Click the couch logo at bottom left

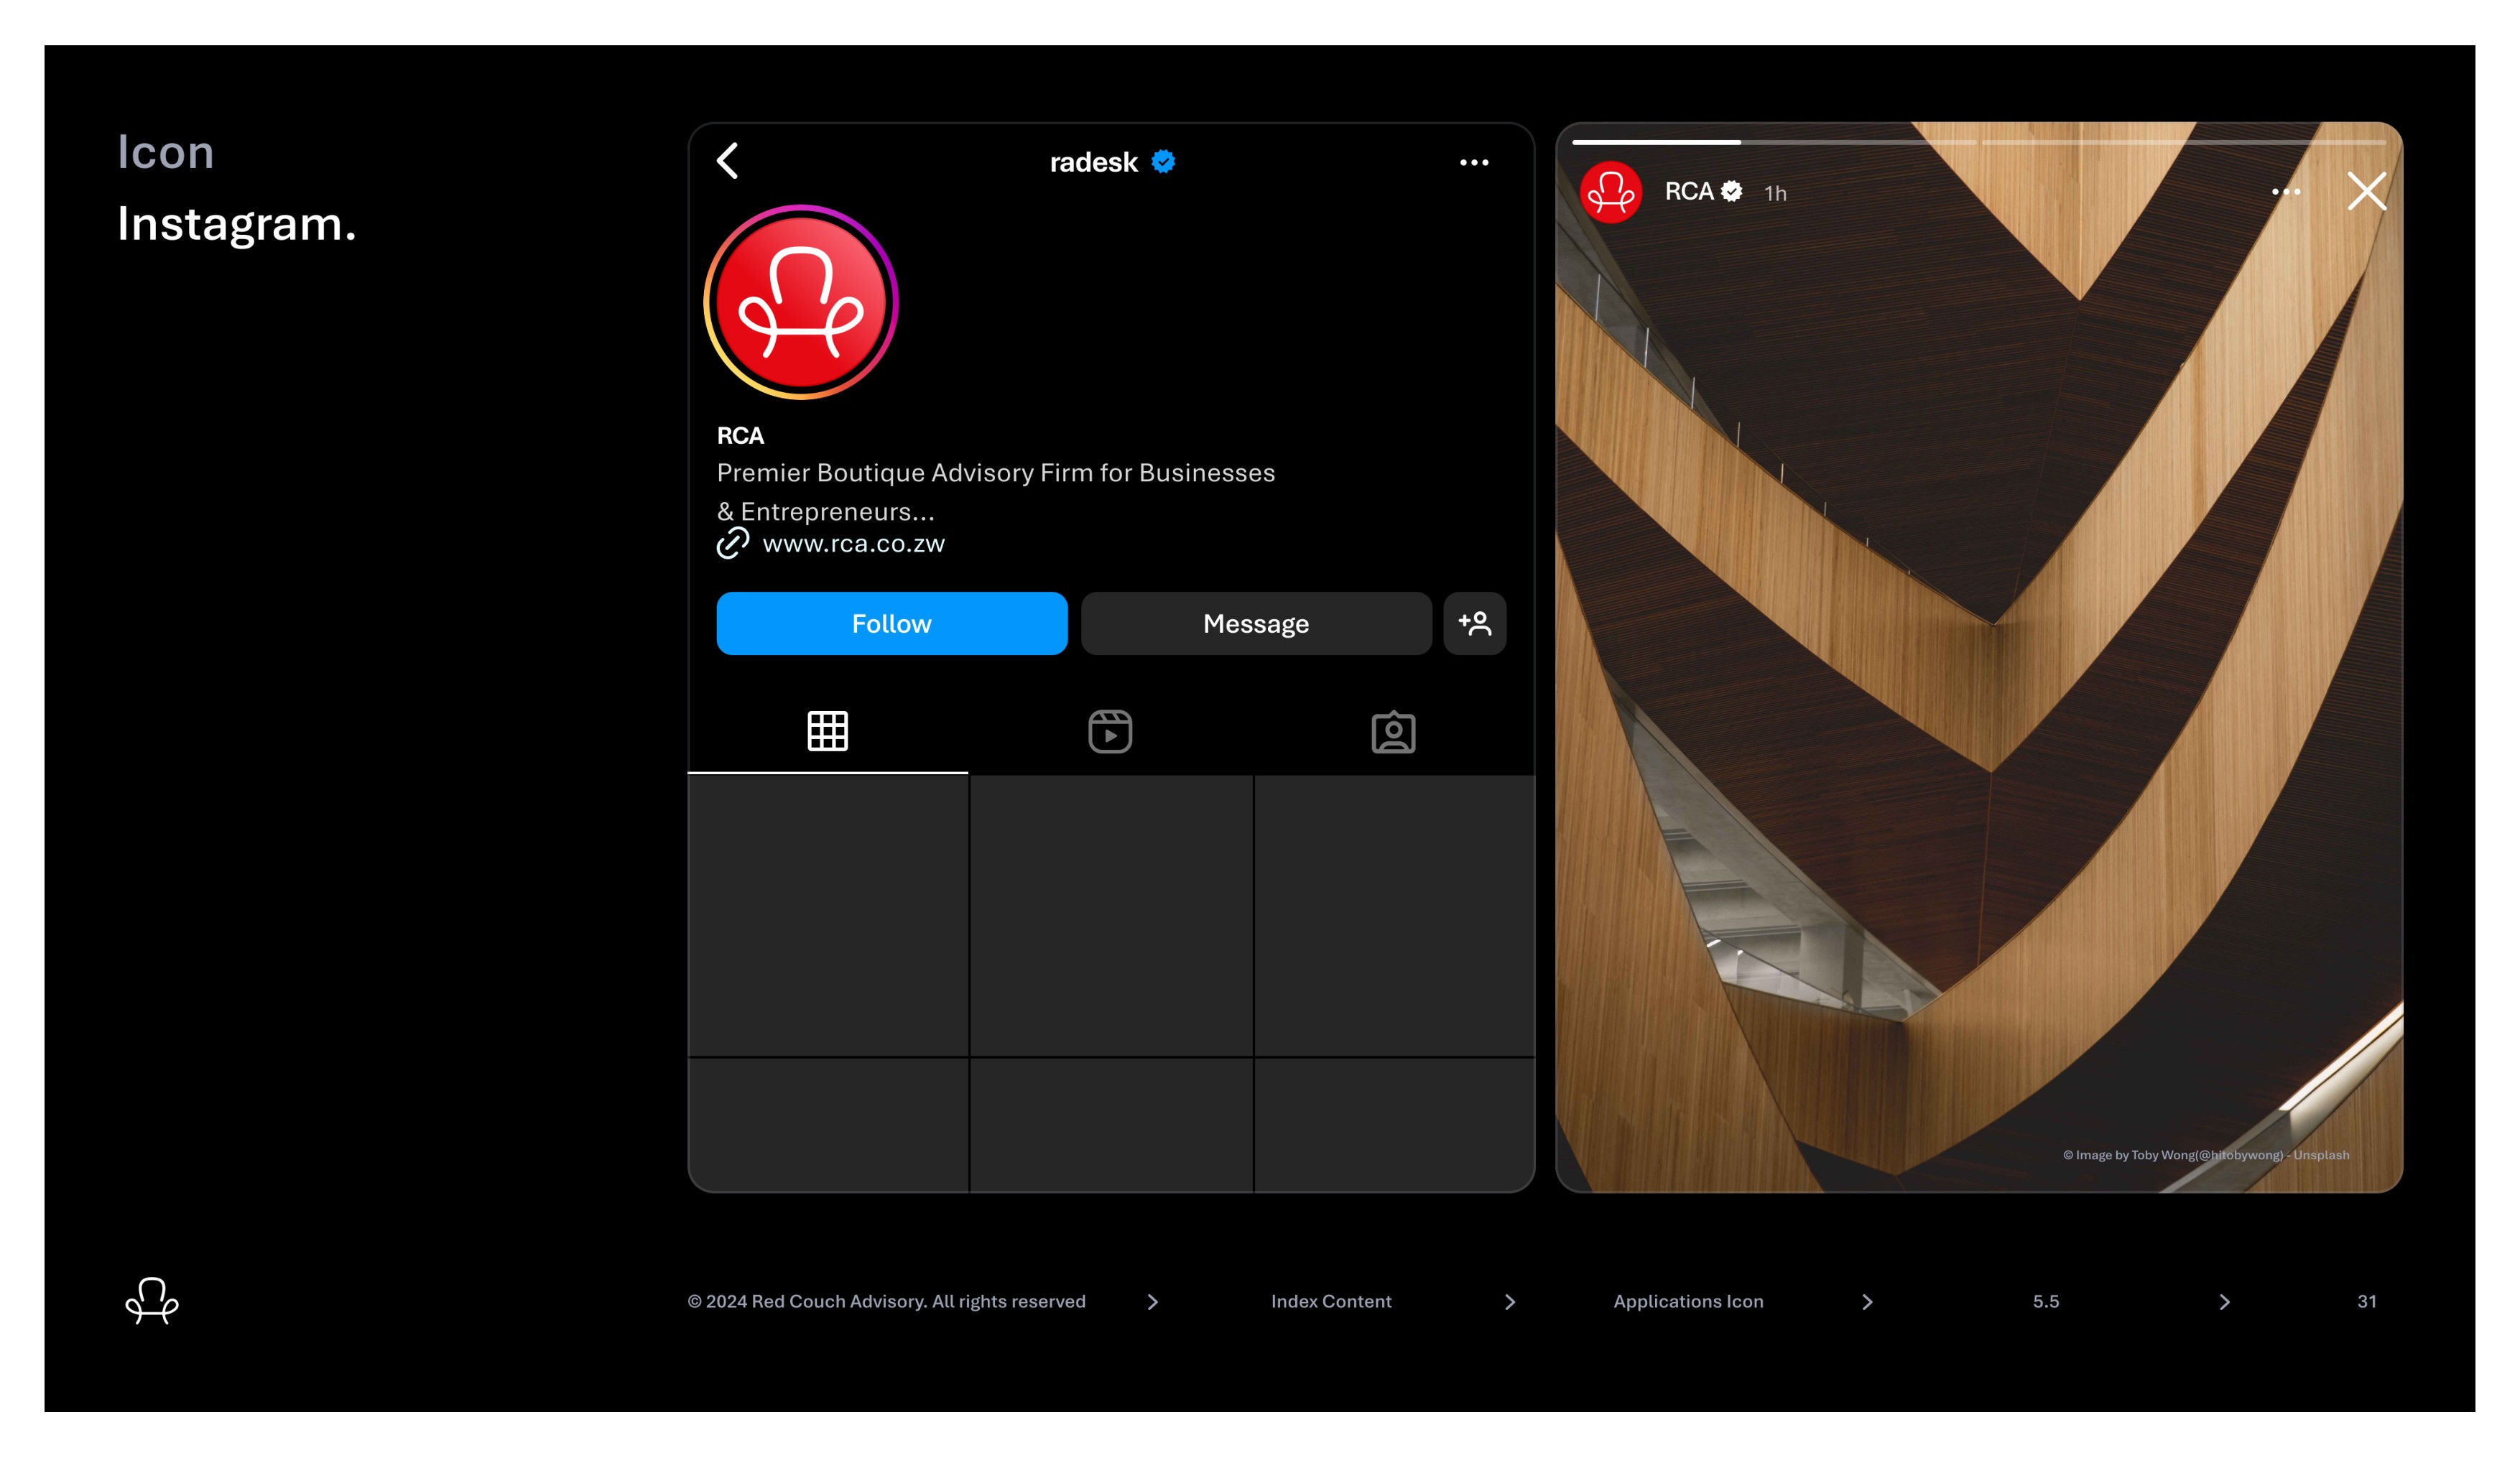[152, 1301]
